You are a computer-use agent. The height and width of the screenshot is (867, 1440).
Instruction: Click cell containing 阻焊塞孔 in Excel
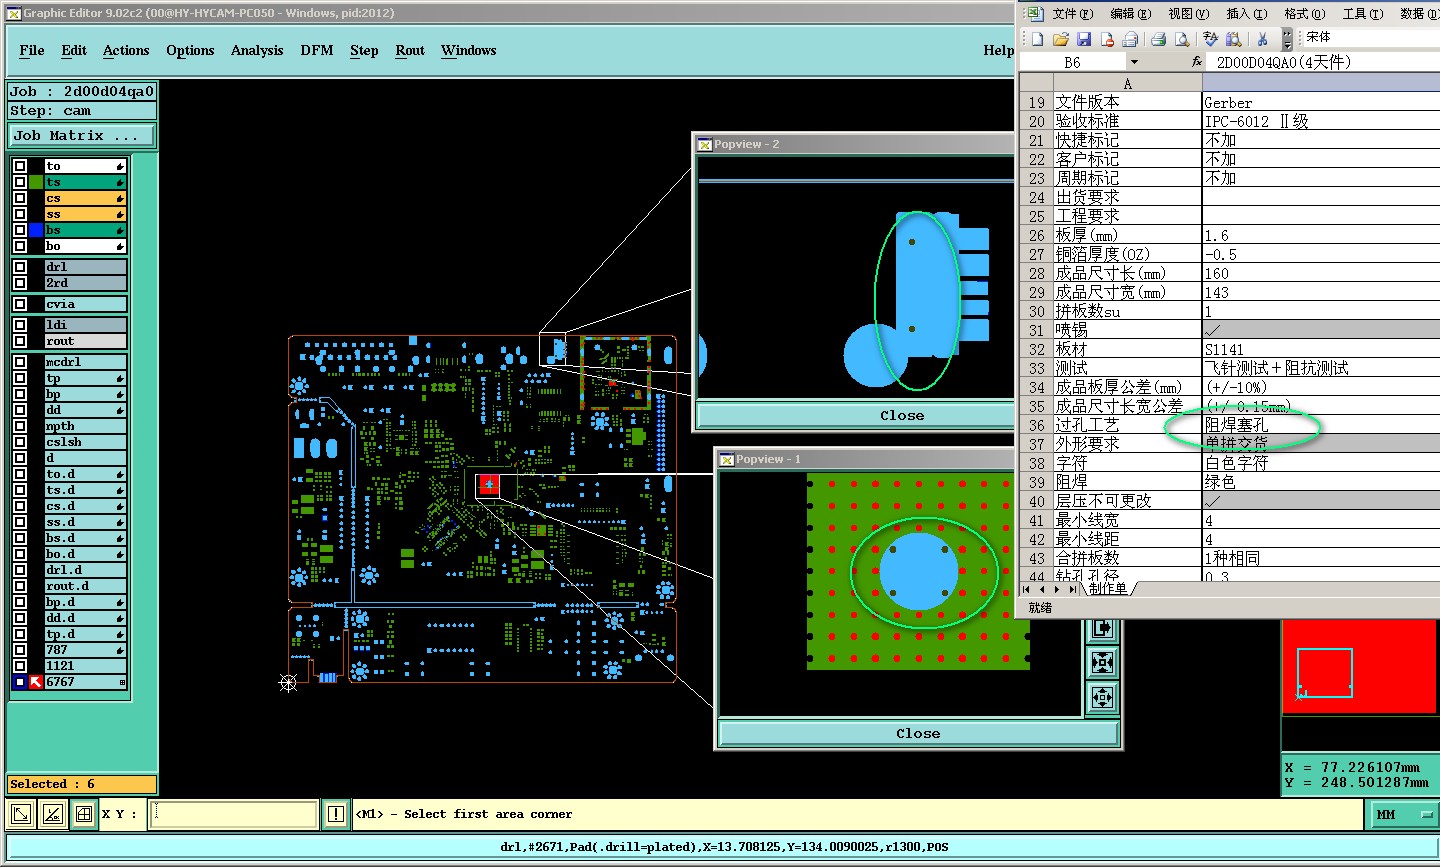1320,425
